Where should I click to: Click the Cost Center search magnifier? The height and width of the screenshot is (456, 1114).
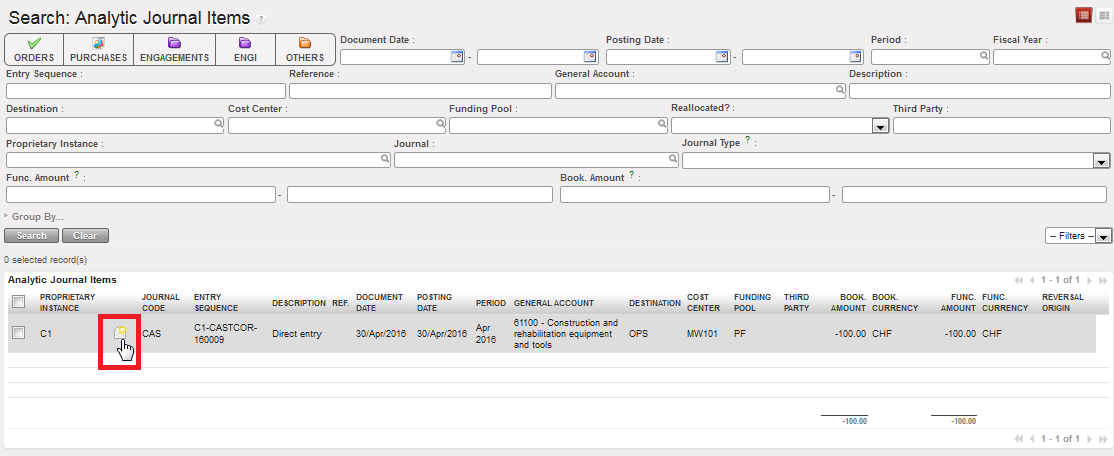(438, 125)
